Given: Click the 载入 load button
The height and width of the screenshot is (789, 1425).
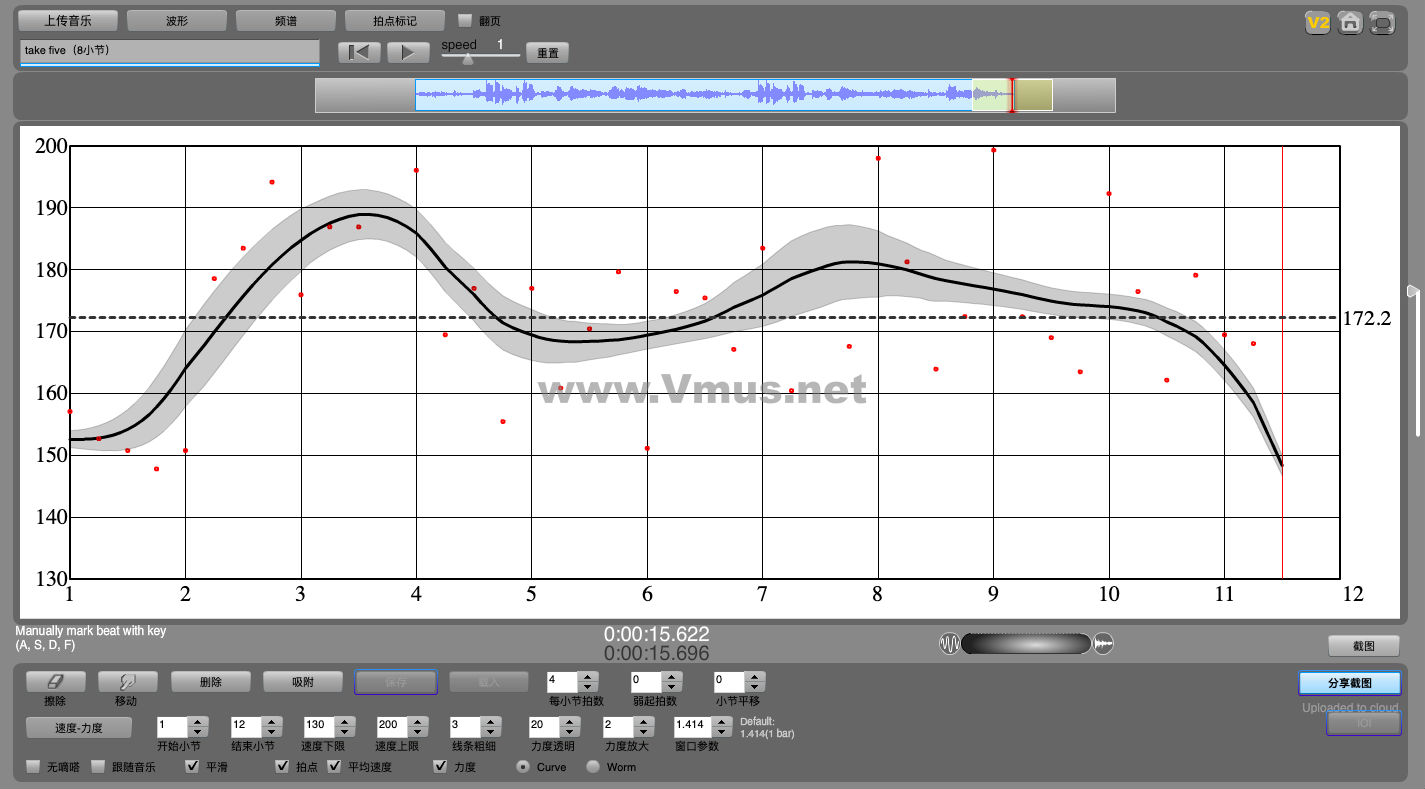Looking at the screenshot, I should click(x=489, y=682).
